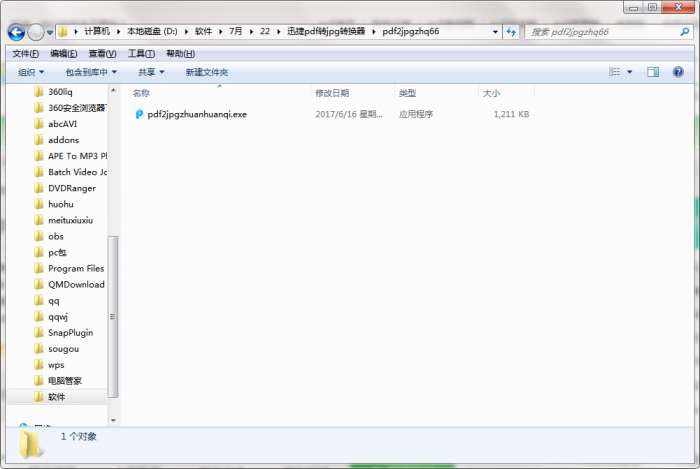The image size is (700, 469).
Task: Click the SnapPlugin folder icon in tree
Action: click(39, 332)
